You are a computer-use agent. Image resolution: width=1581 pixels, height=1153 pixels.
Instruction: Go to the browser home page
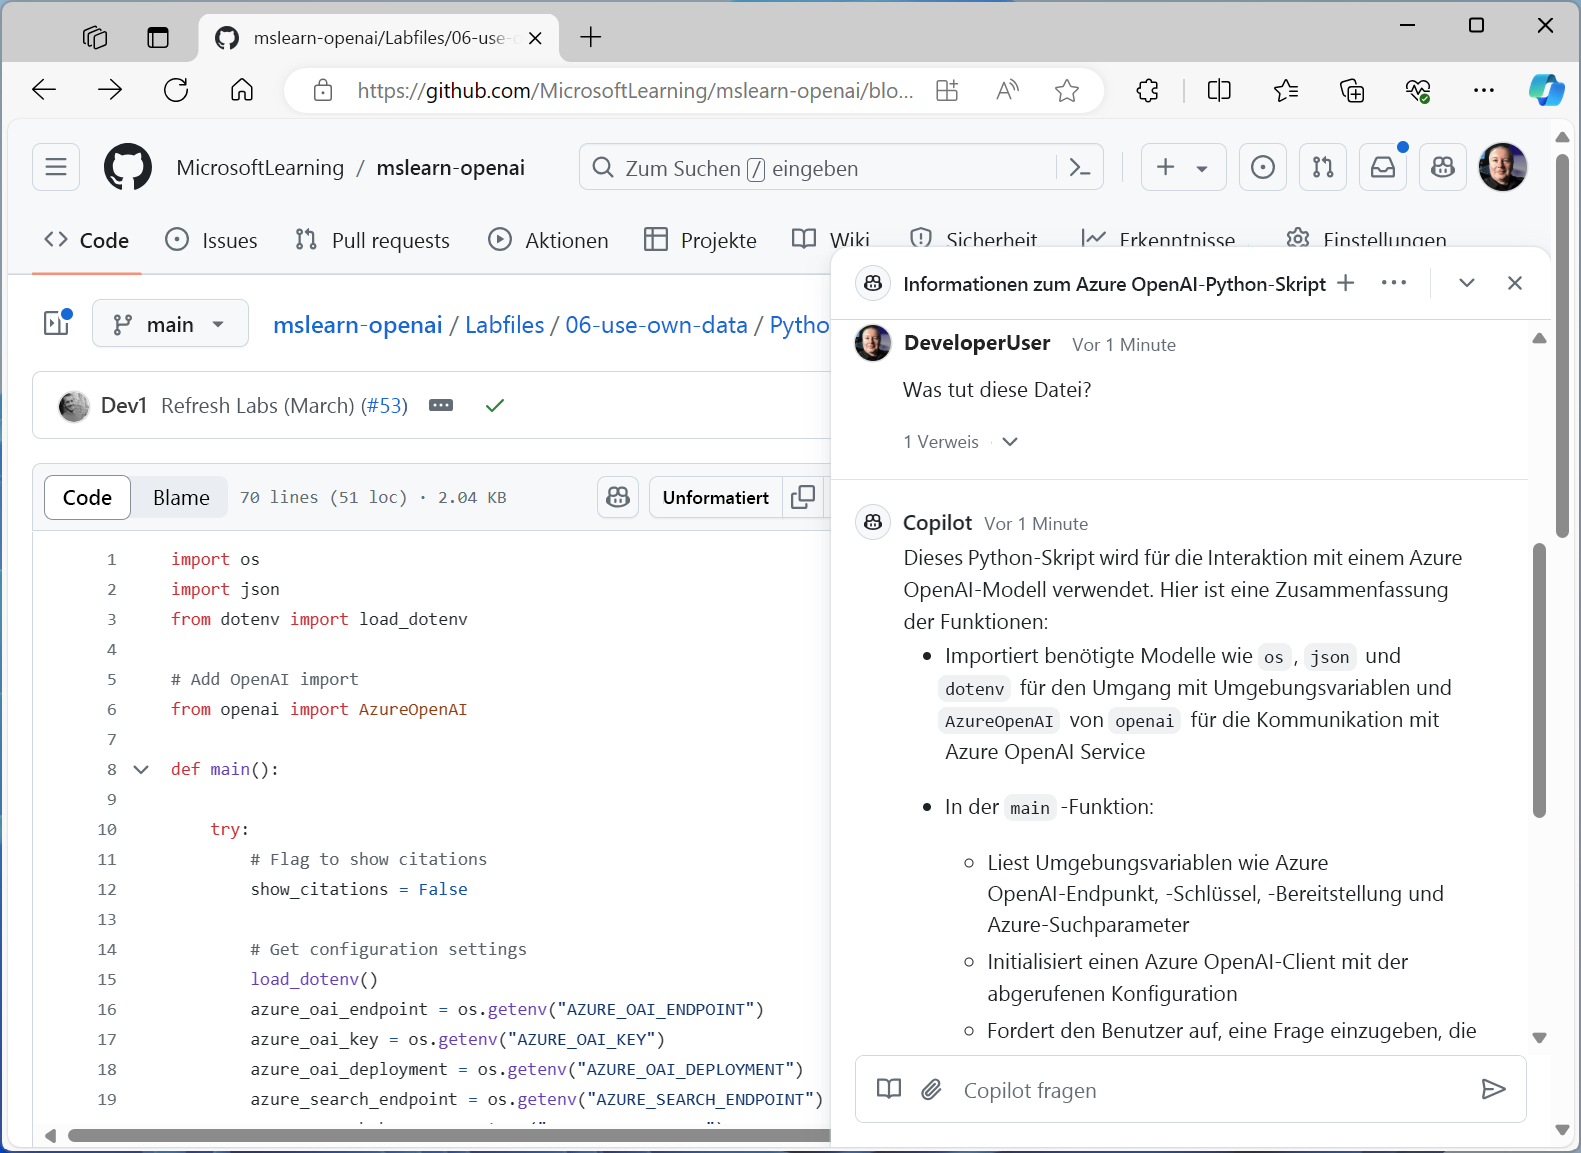coord(242,90)
